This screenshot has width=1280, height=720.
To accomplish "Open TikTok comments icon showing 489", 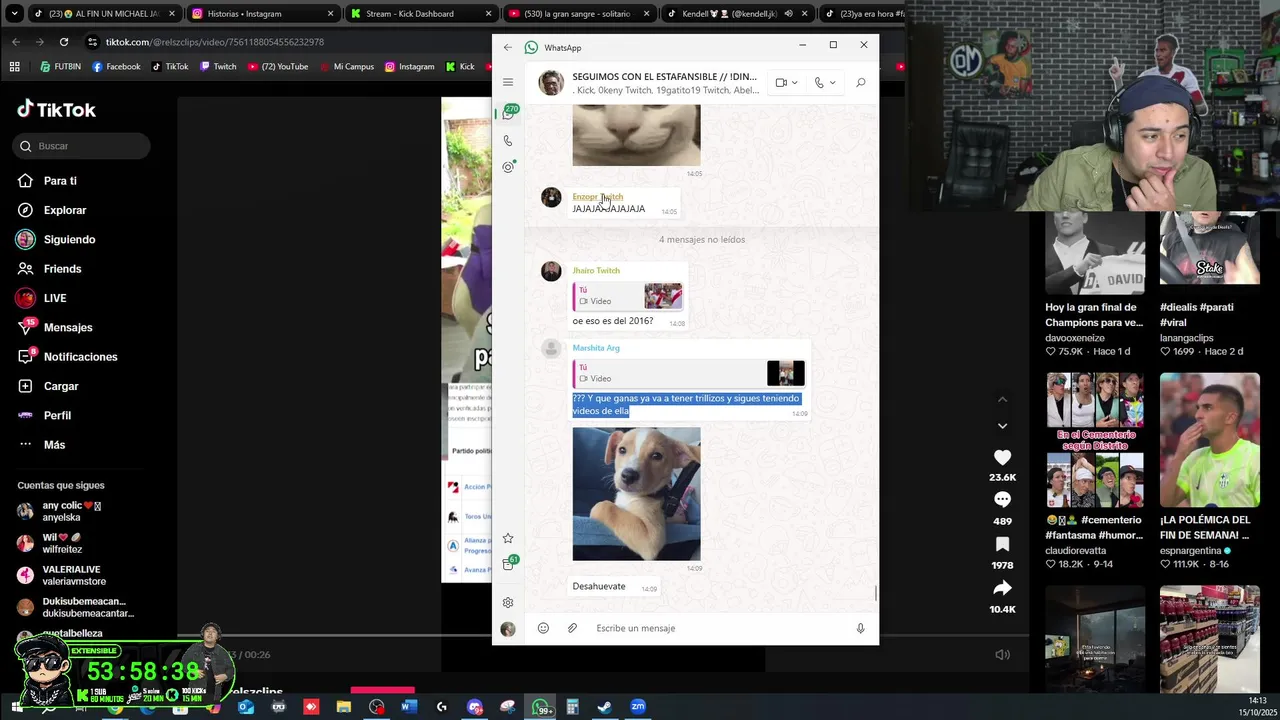I will pyautogui.click(x=1002, y=500).
